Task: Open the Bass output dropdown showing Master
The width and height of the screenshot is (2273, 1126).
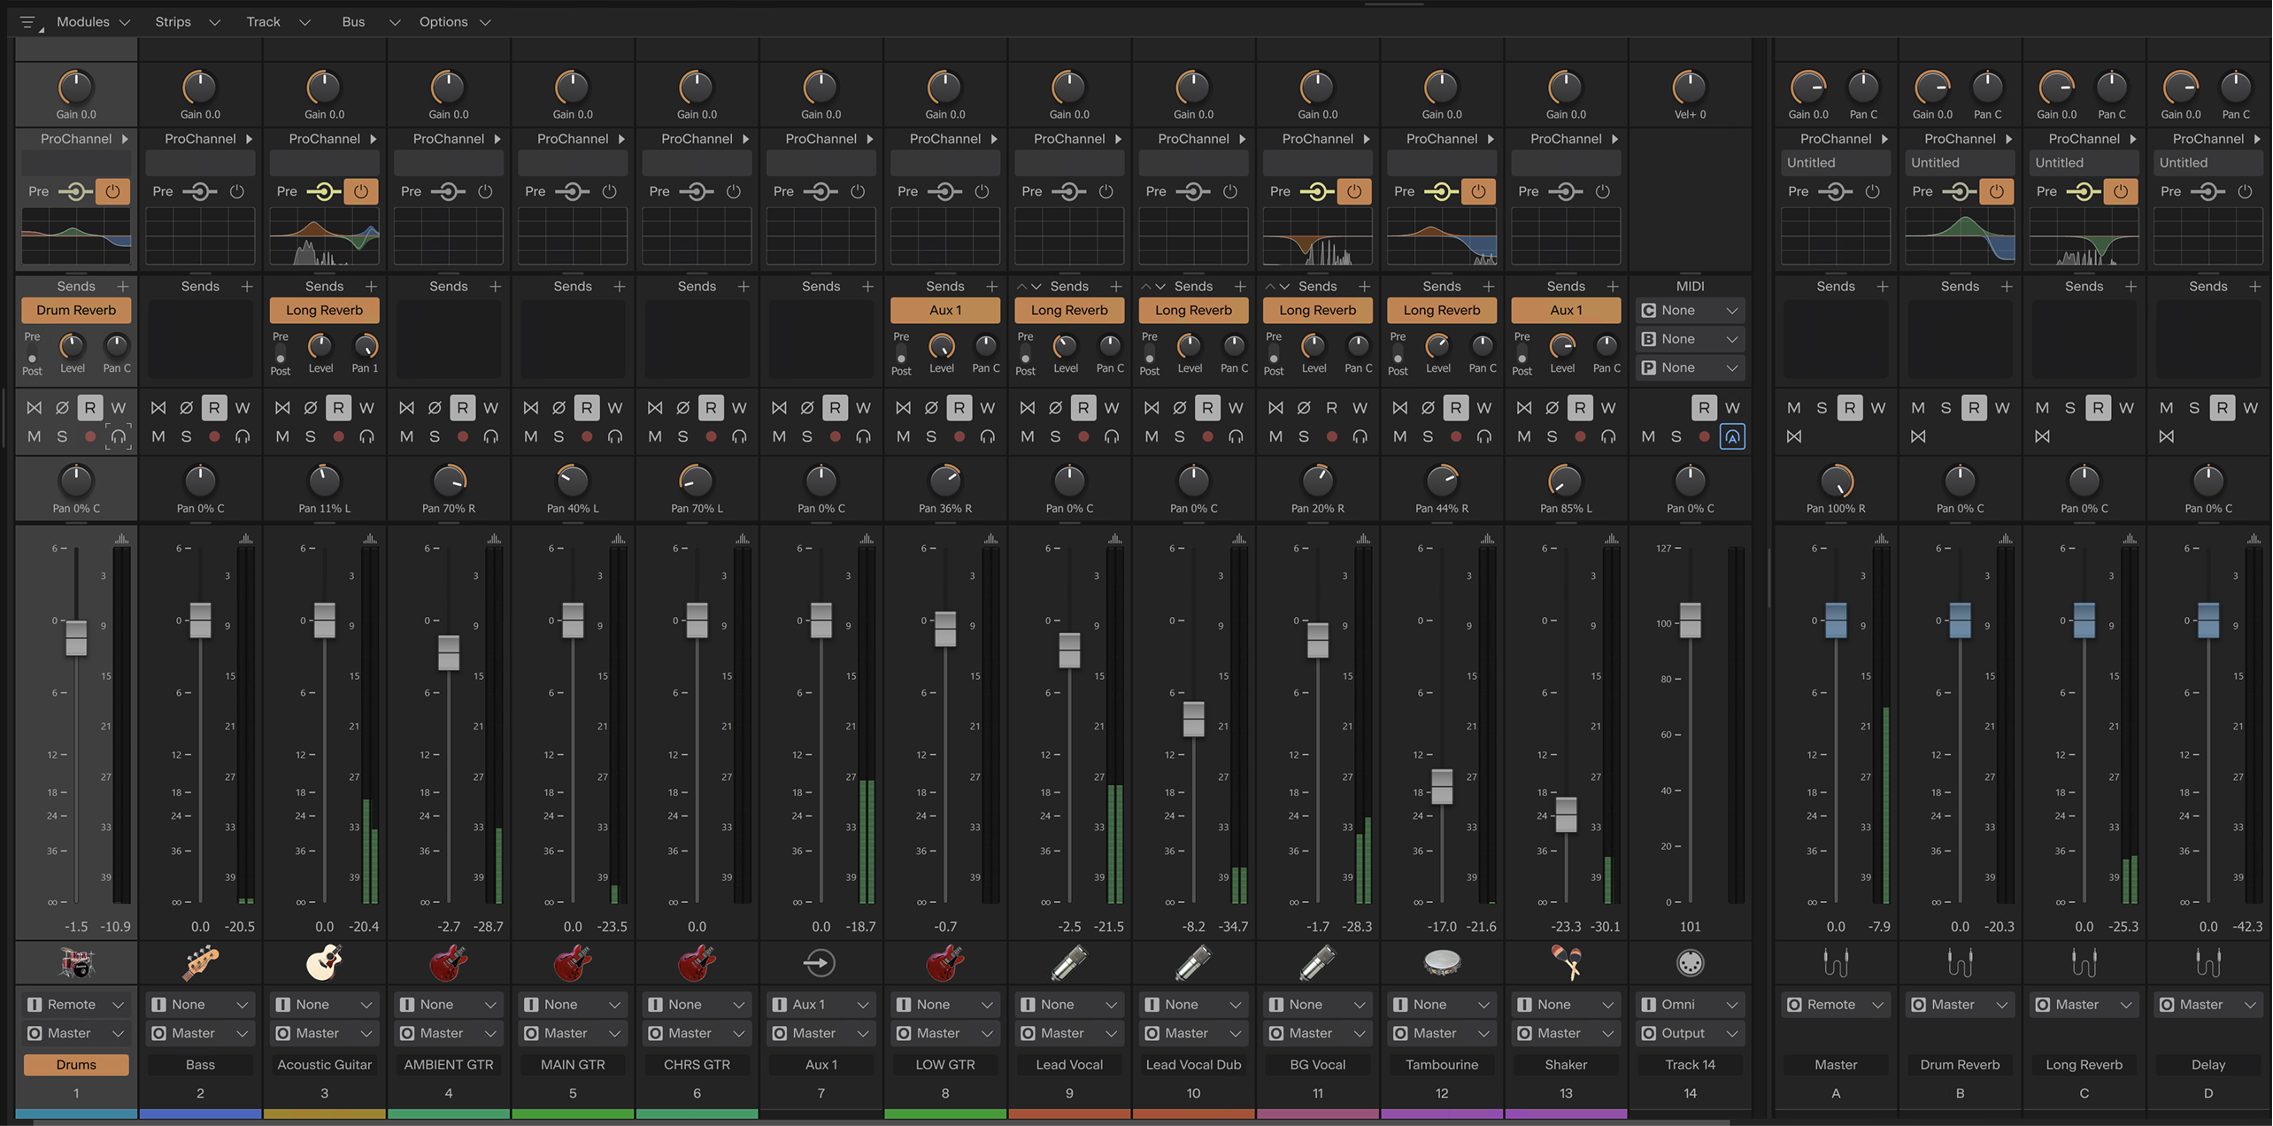Action: pyautogui.click(x=200, y=1033)
